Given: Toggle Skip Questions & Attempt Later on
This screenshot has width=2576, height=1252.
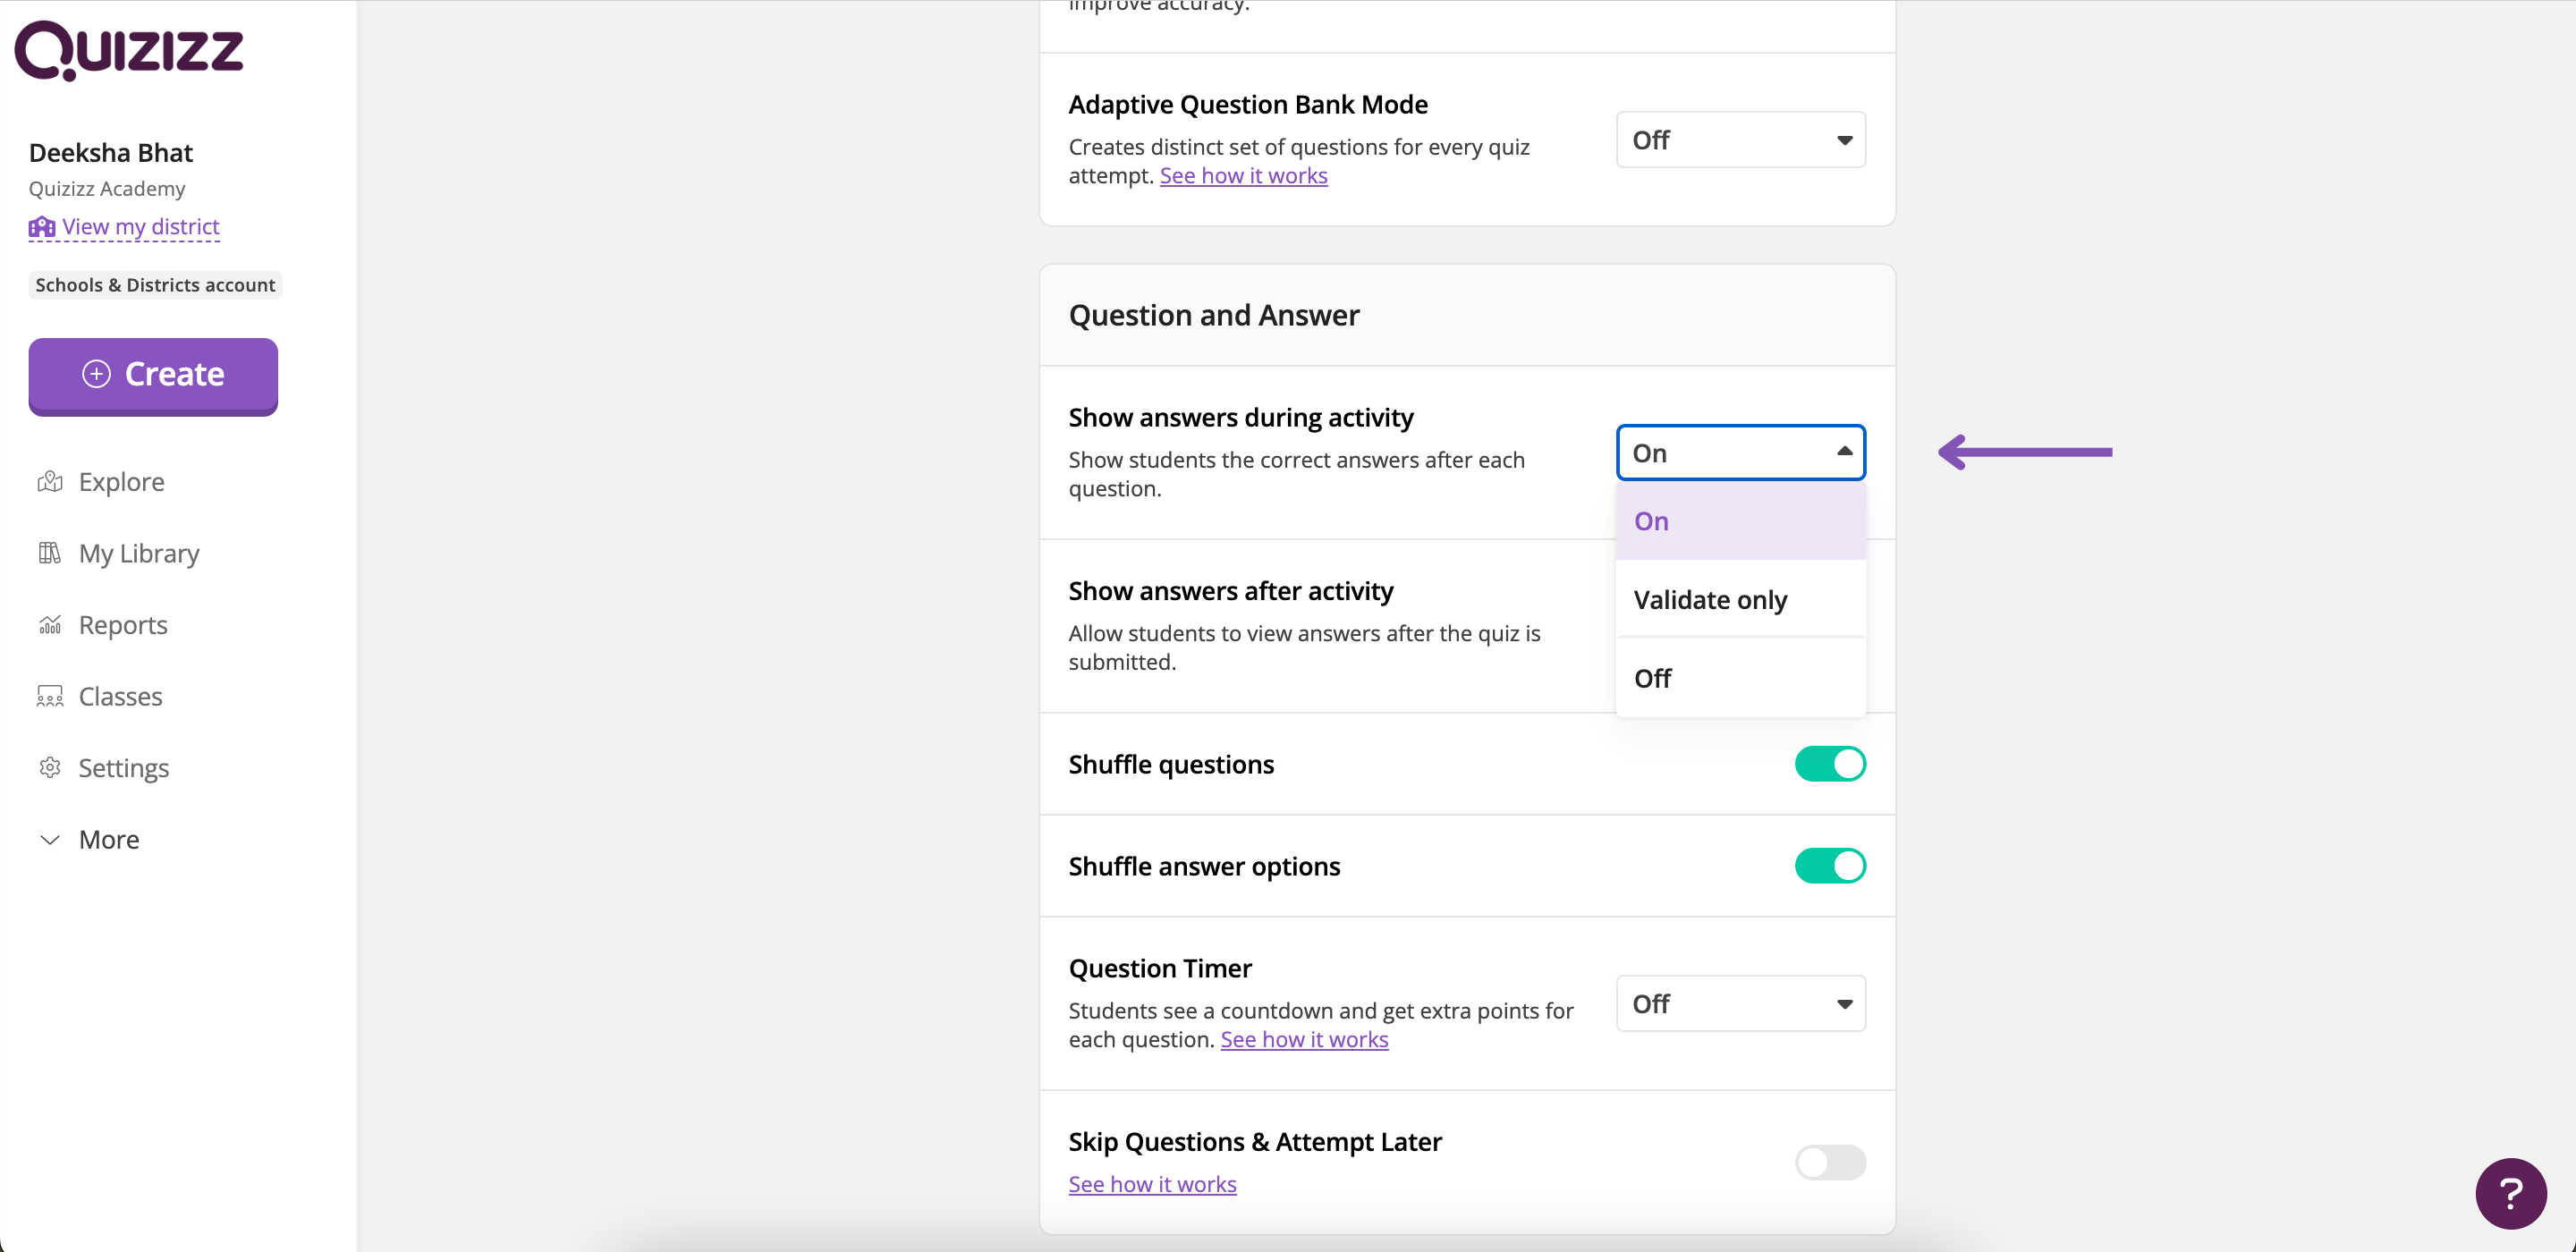Looking at the screenshot, I should click(1826, 1160).
